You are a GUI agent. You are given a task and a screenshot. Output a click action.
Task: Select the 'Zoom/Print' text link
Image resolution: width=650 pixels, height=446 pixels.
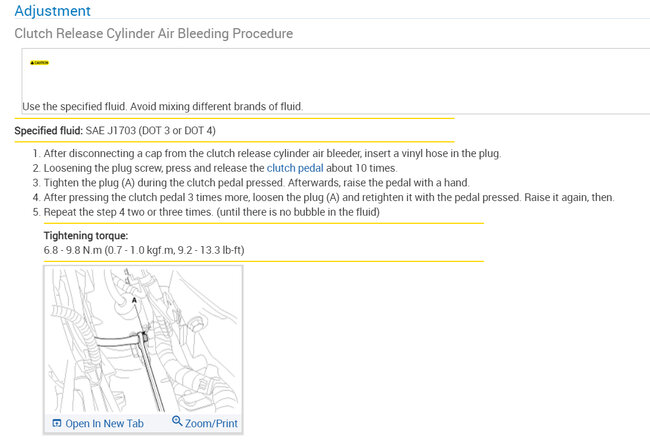(x=211, y=424)
